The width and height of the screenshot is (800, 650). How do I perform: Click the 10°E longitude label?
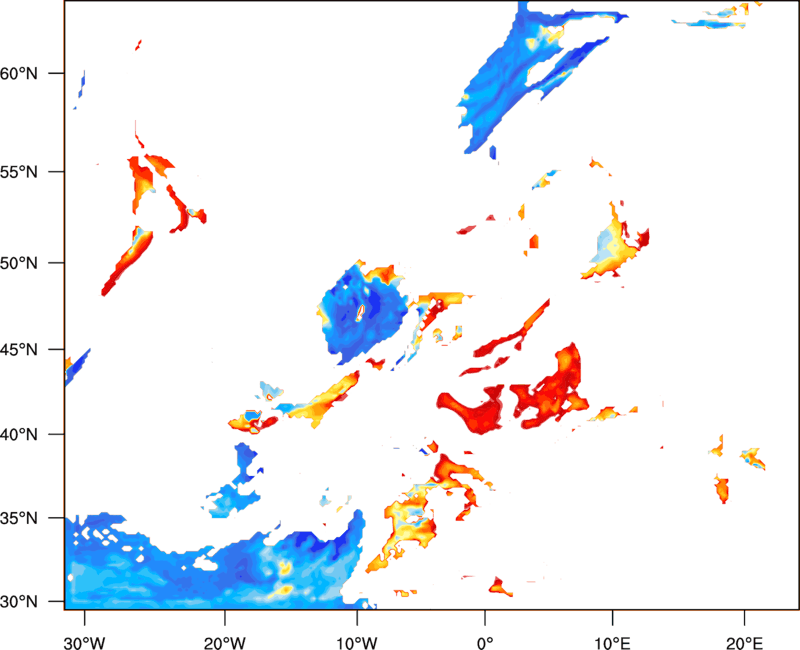(612, 643)
